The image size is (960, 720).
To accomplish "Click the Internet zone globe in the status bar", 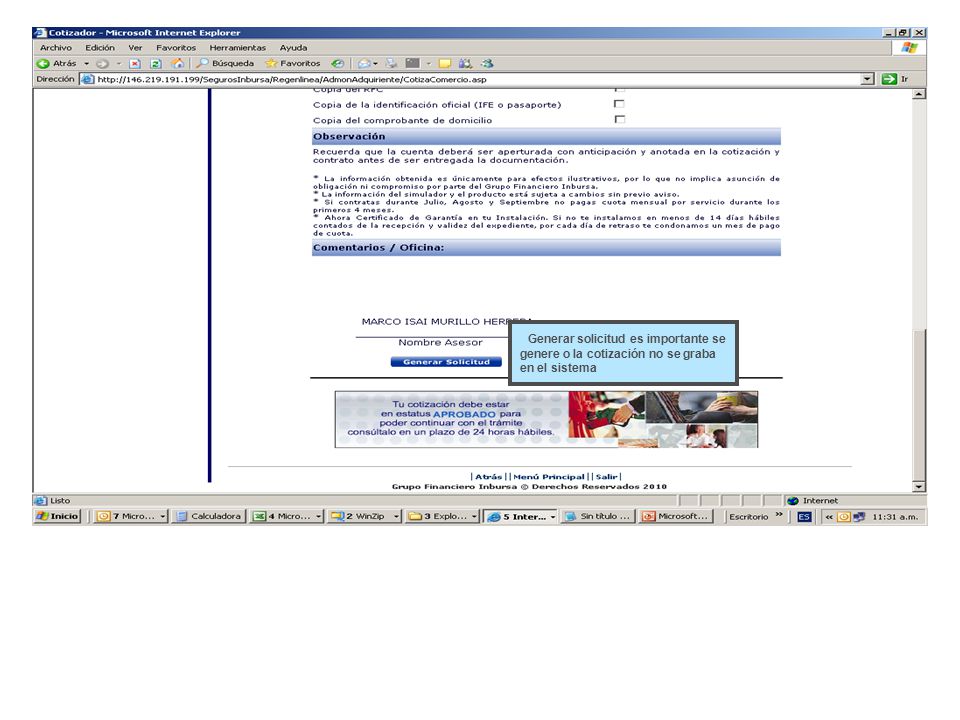I will click(x=793, y=501).
